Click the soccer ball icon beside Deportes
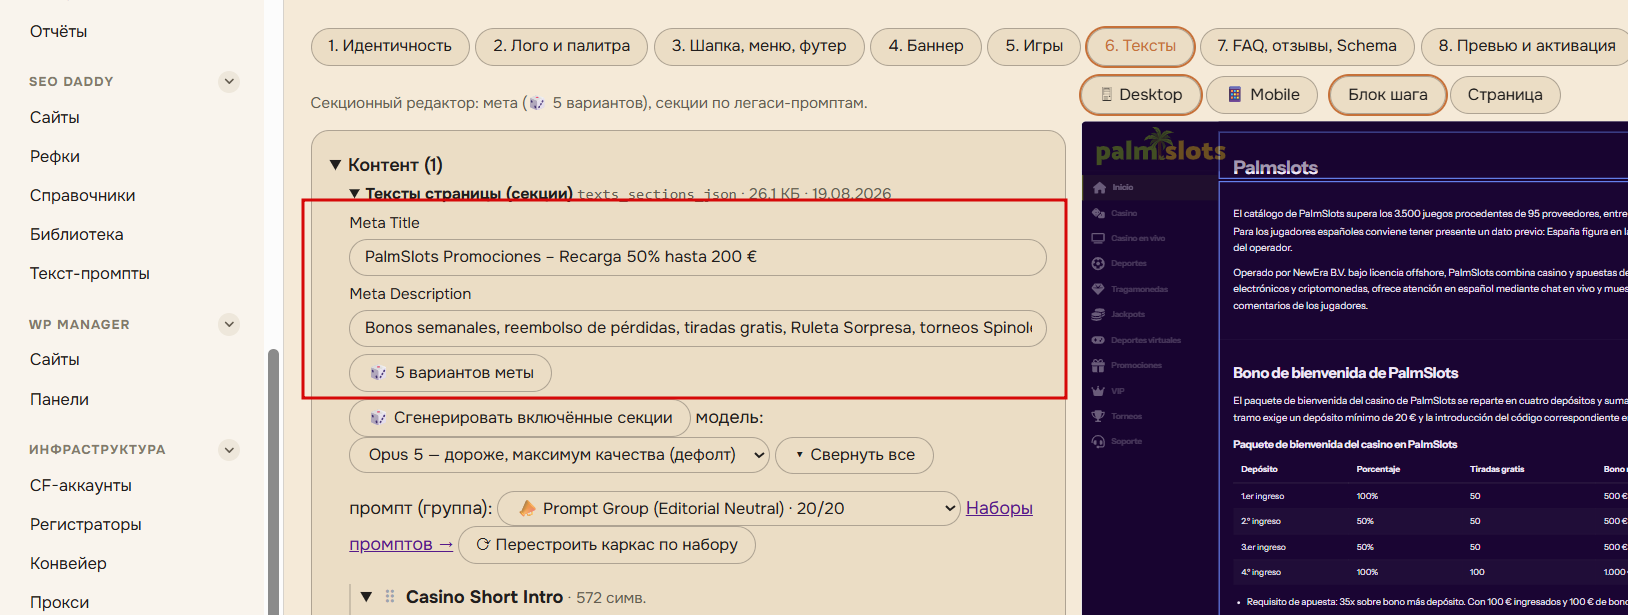Viewport: 1628px width, 615px height. [x=1098, y=263]
